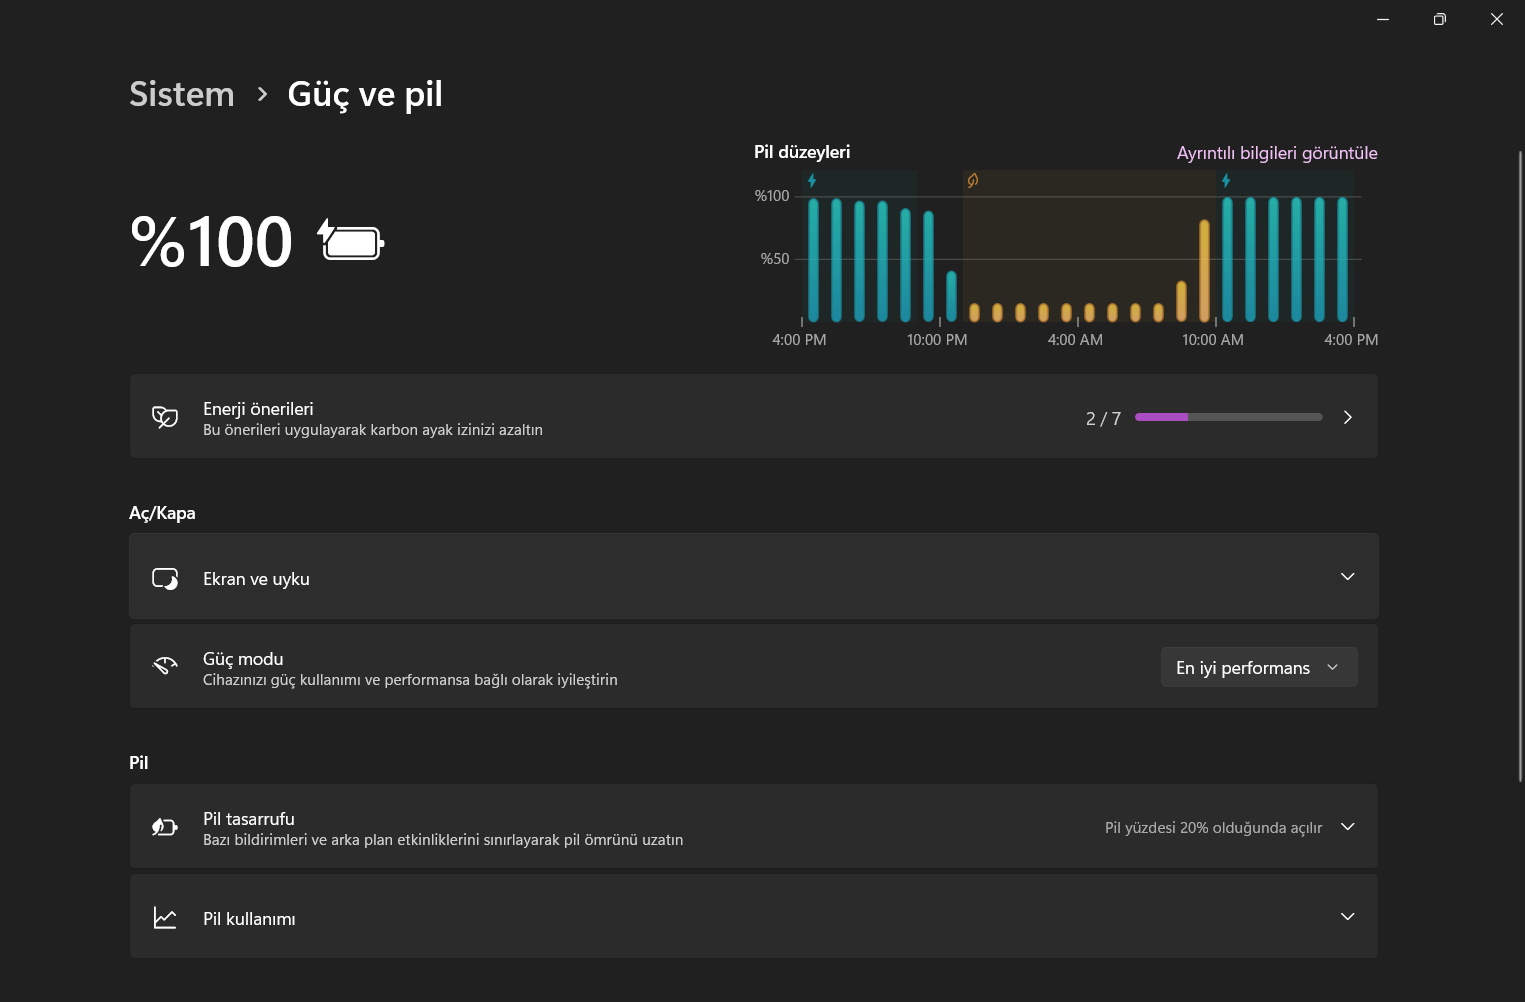The height and width of the screenshot is (1002, 1525).
Task: Open the En iyi performans power mode dropdown
Action: click(1259, 667)
